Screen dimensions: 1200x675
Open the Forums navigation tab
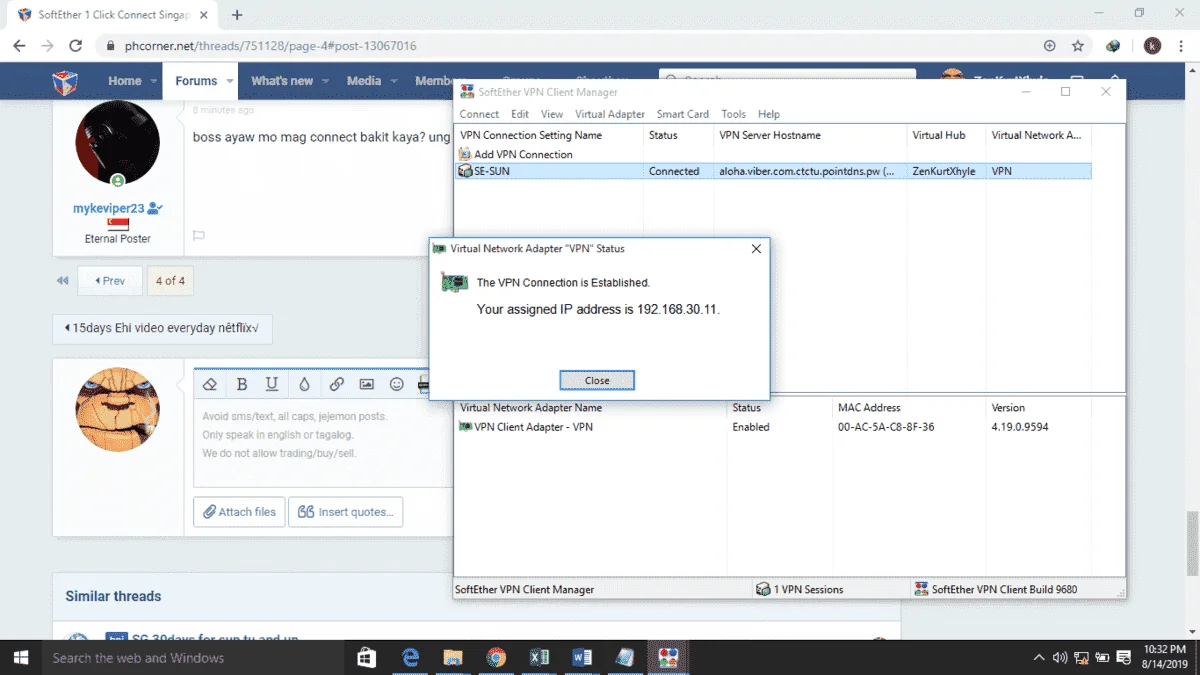196,81
